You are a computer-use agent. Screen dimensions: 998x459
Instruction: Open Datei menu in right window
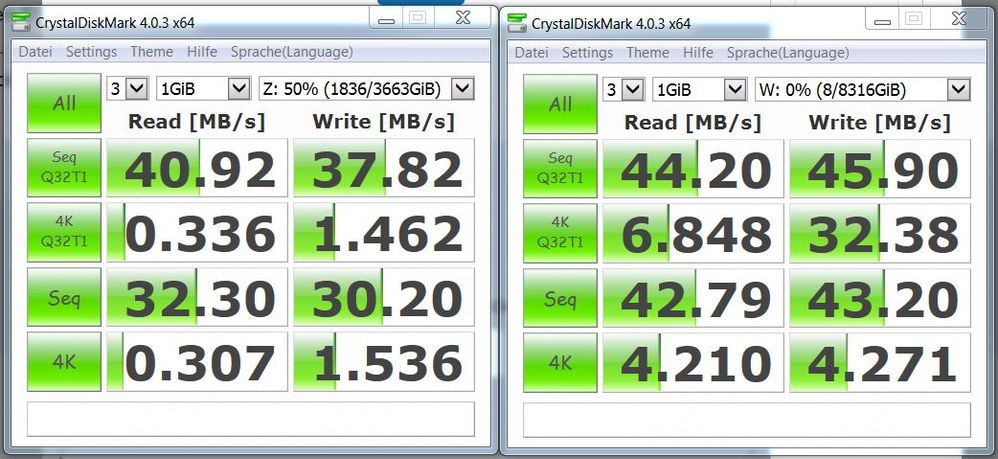point(531,52)
